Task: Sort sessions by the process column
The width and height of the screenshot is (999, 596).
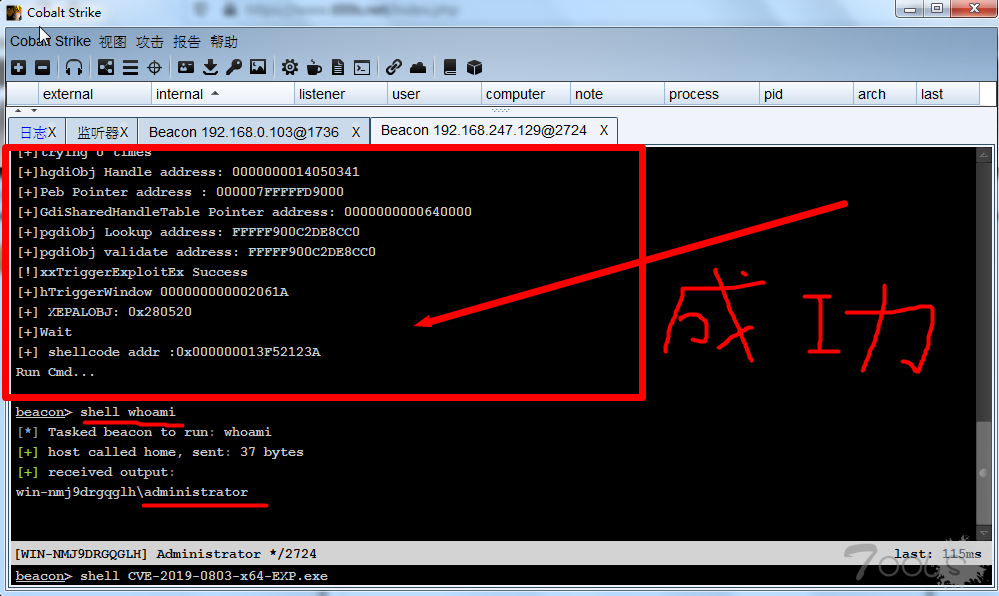Action: [712, 94]
